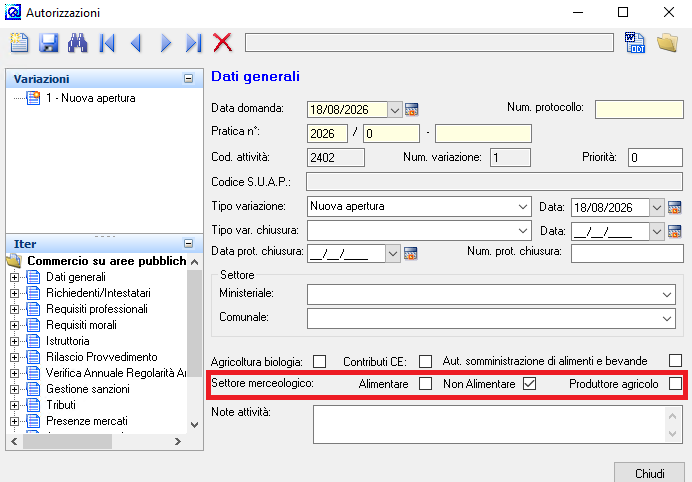Open calendar icon beside Tipo var. chiusura Data

675,231
